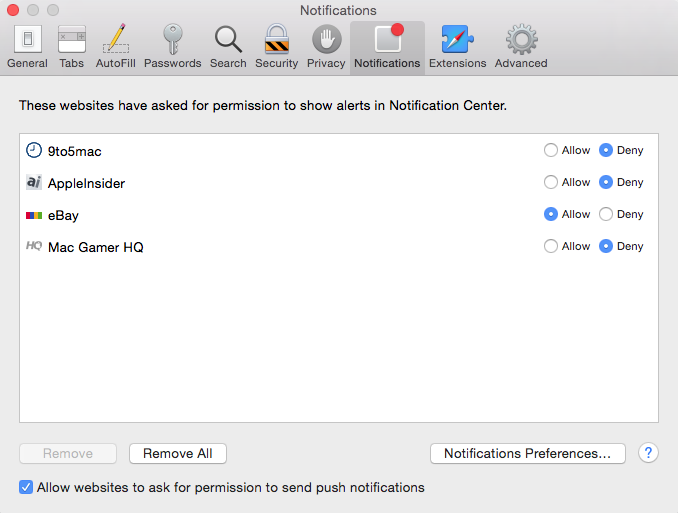Open help with the question mark button
Image resolution: width=678 pixels, height=513 pixels.
648,453
